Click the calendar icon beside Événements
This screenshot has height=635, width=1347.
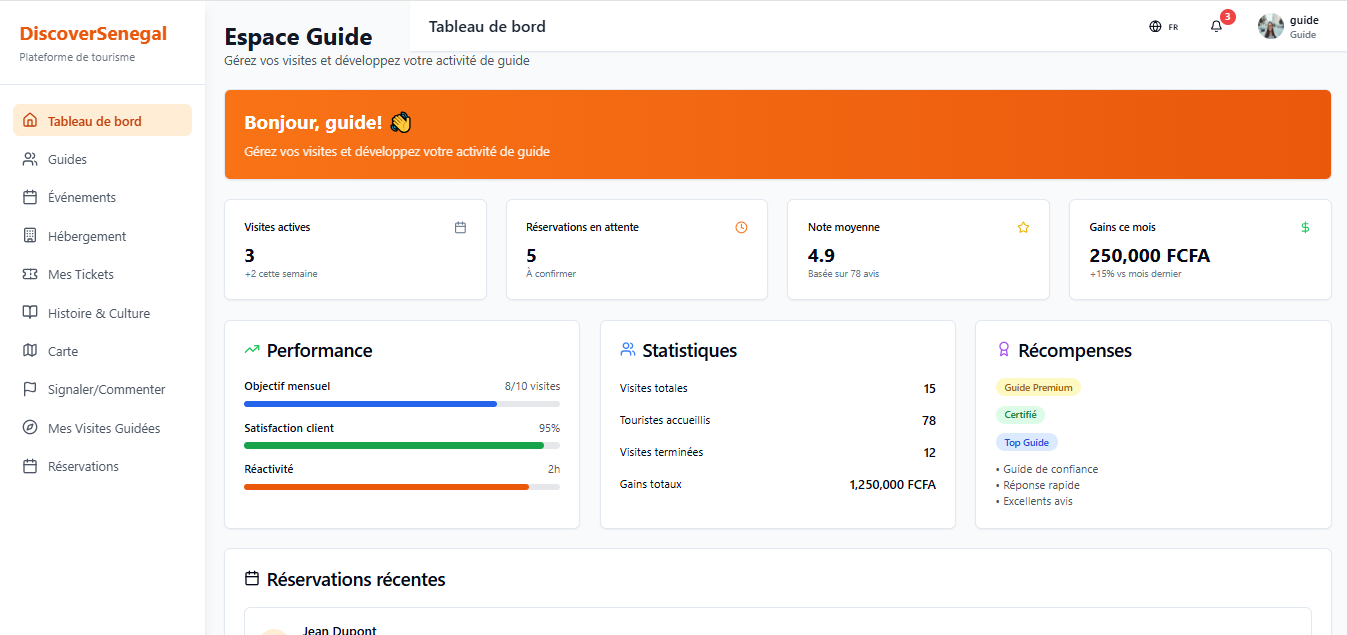tap(30, 197)
